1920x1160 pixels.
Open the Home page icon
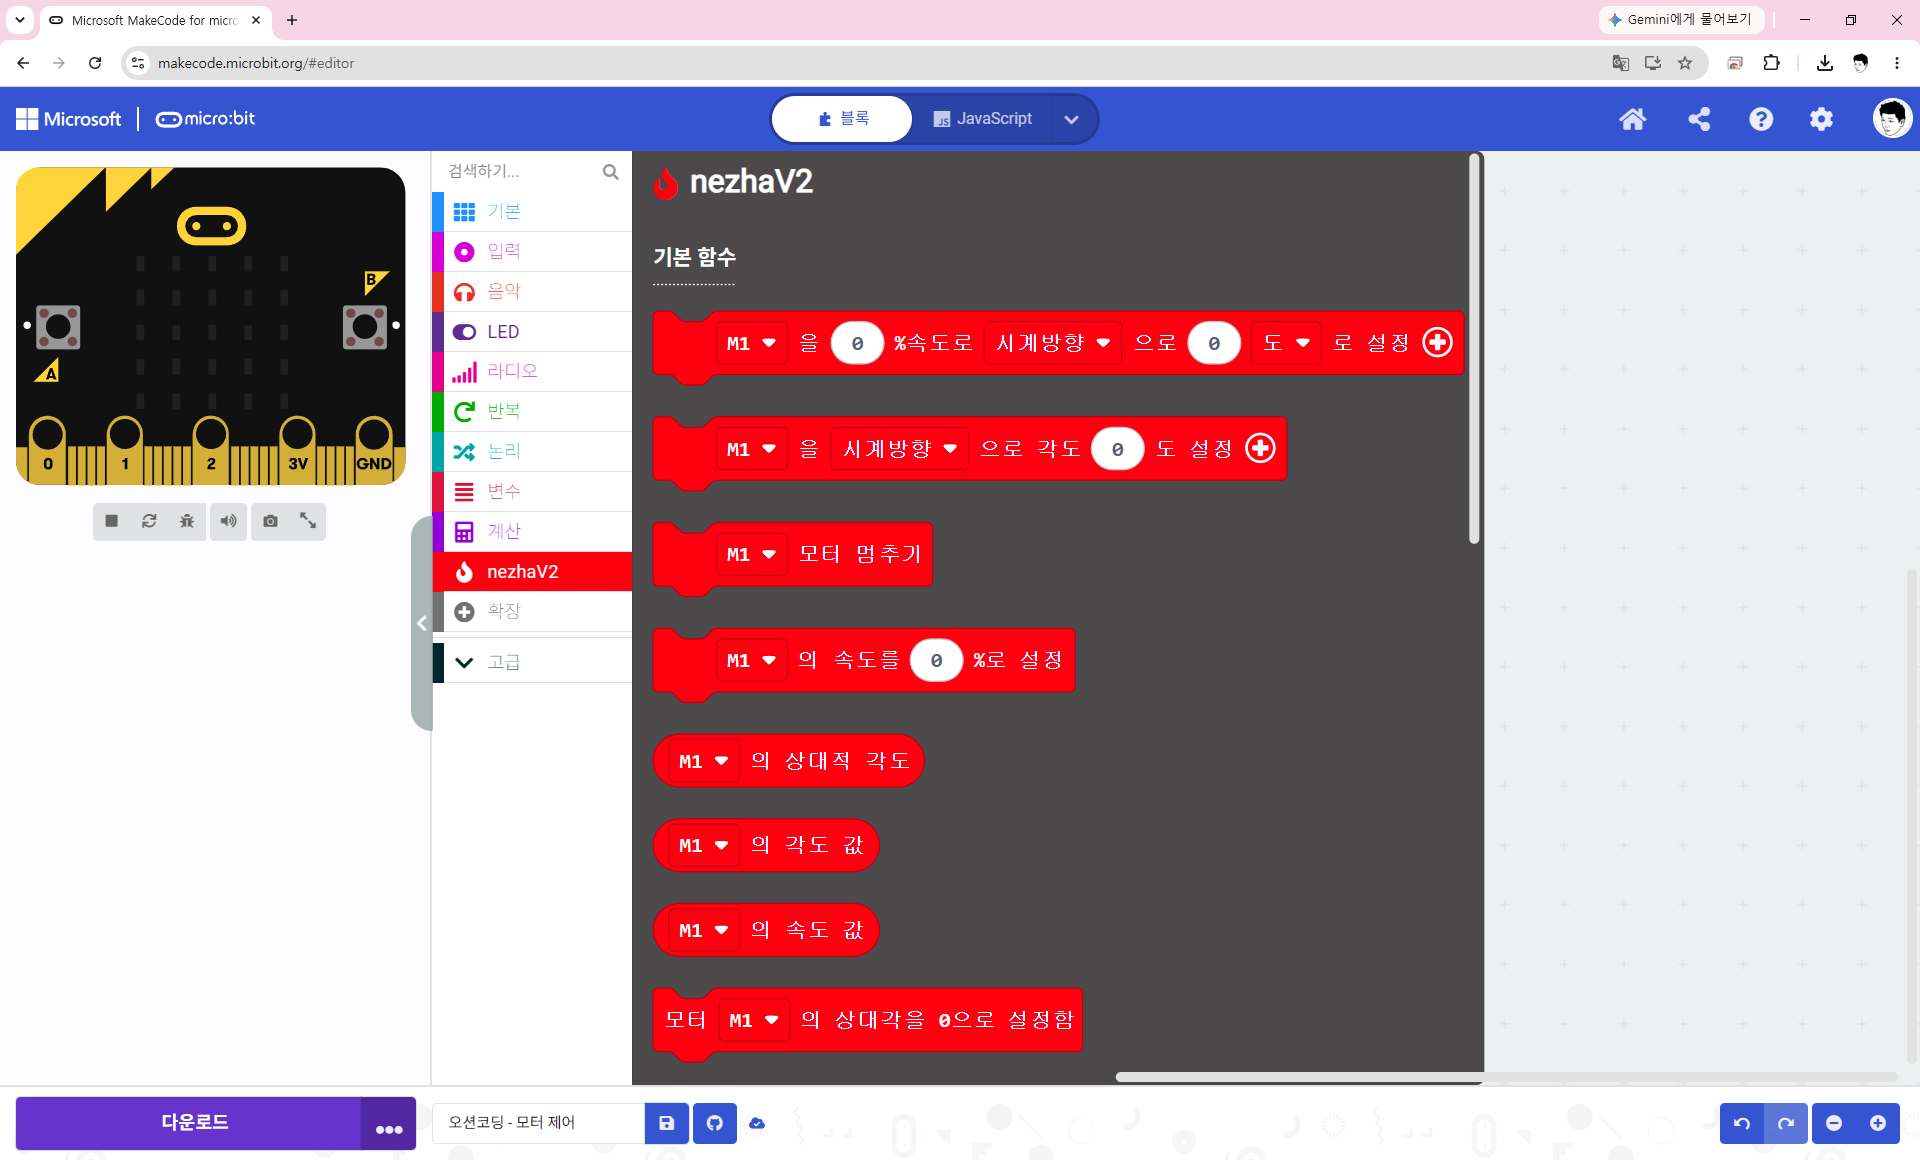(1632, 119)
